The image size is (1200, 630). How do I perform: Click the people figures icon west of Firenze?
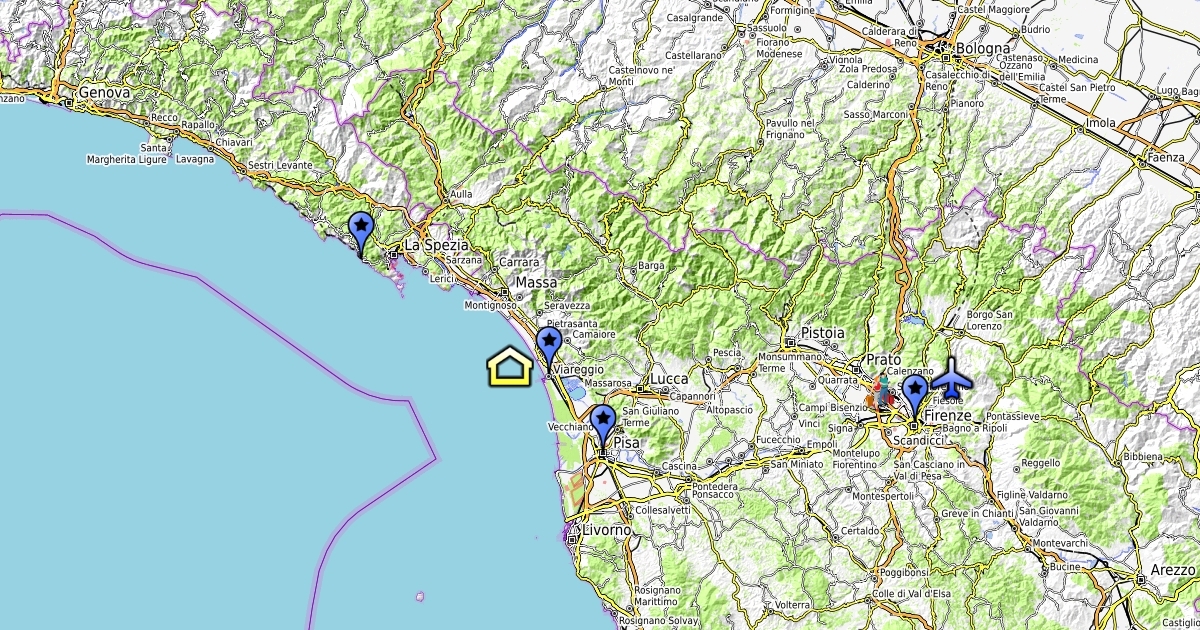880,393
